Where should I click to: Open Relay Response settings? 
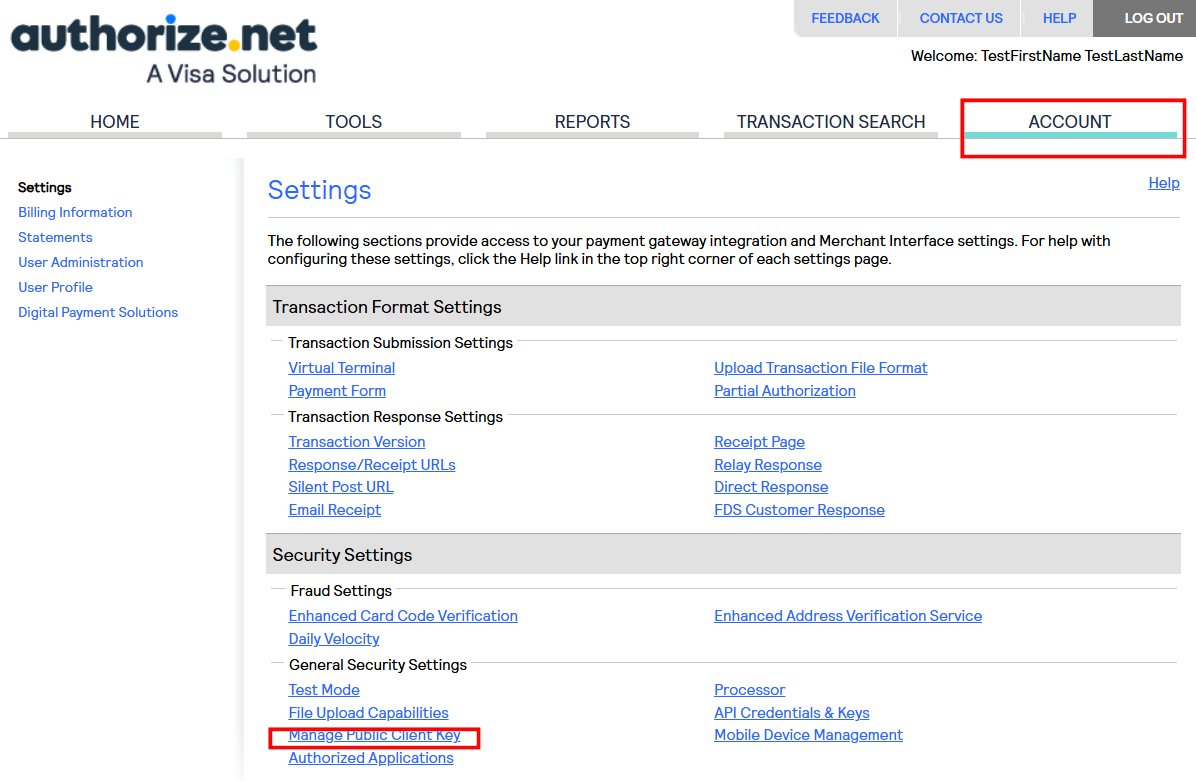tap(768, 464)
